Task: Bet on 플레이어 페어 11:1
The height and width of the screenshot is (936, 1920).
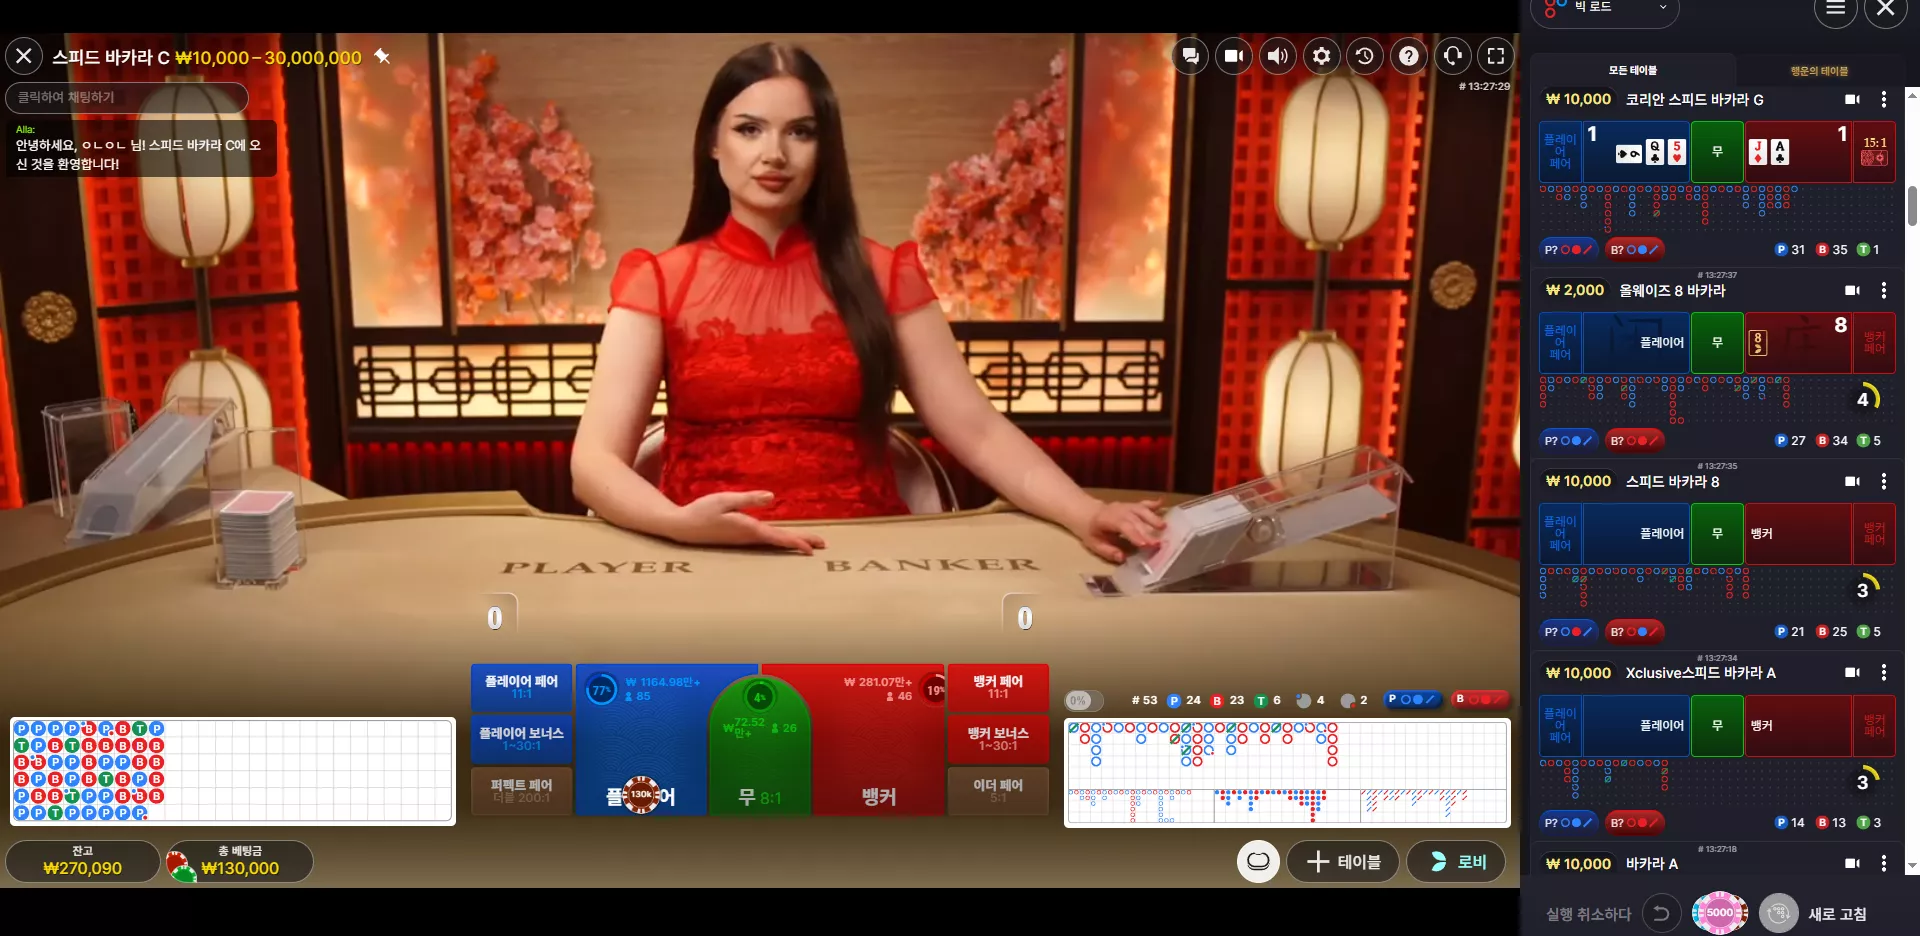Action: point(521,687)
